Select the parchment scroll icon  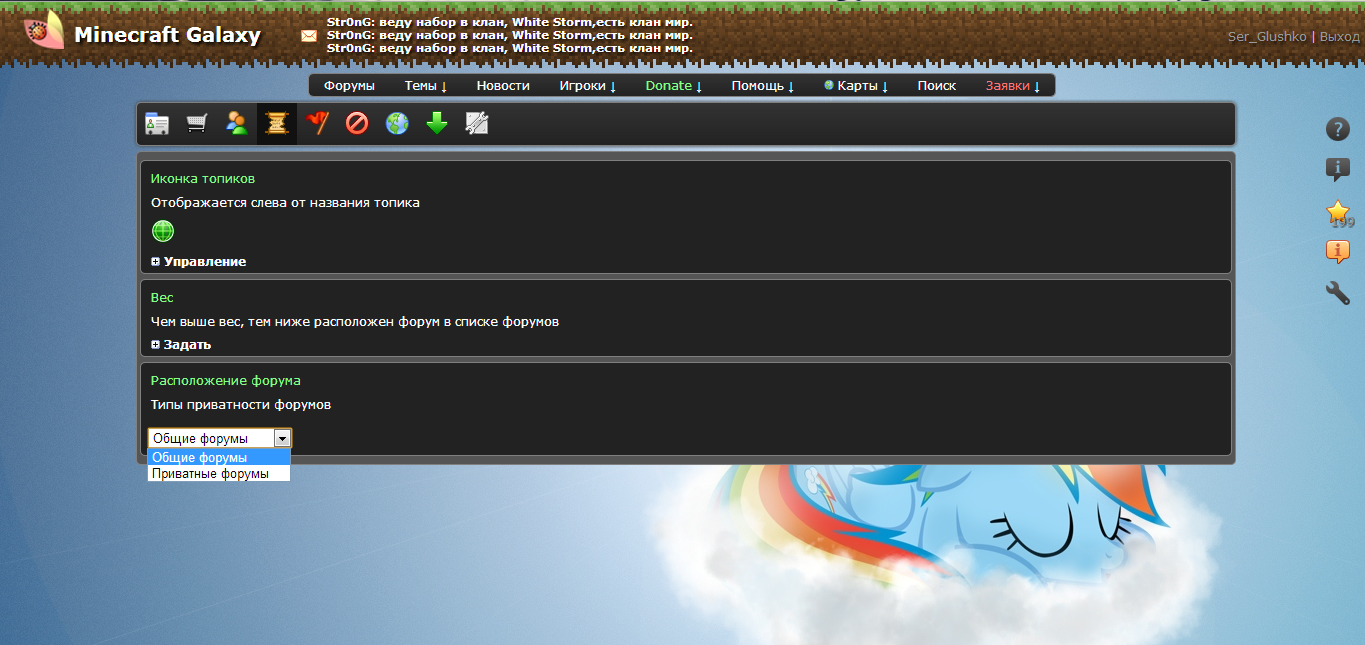[x=277, y=124]
